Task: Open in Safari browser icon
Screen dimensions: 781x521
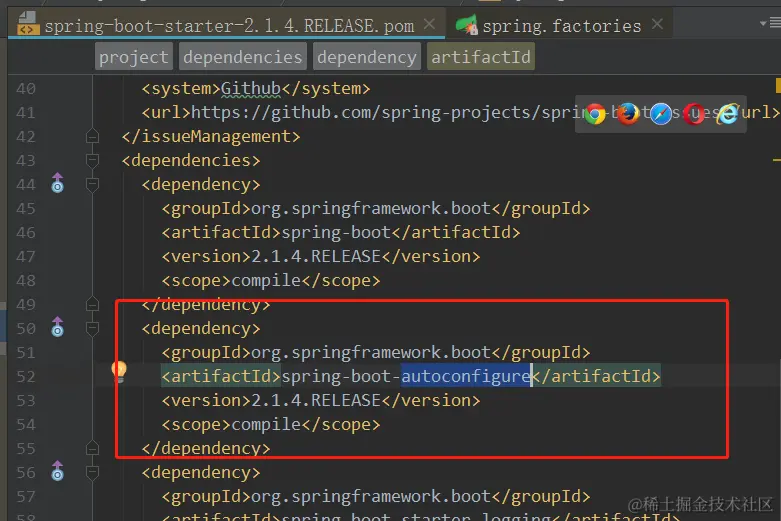Action: tap(661, 114)
